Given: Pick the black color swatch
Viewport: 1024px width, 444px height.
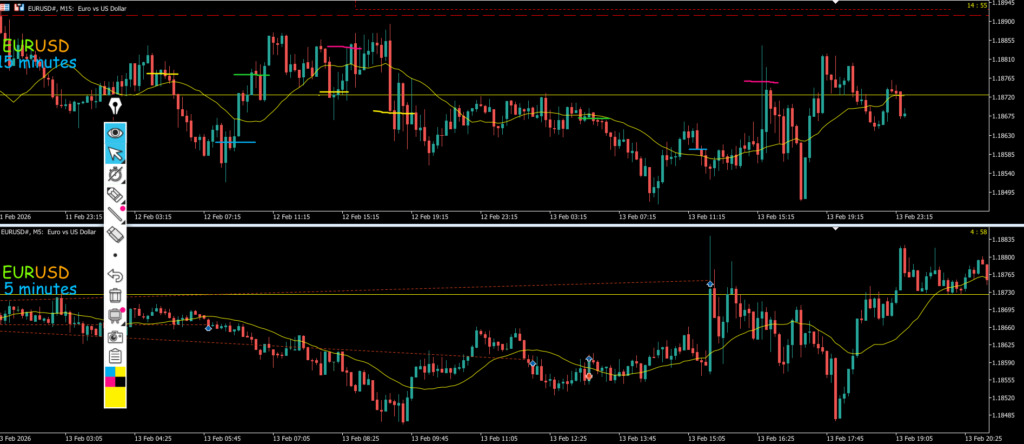Looking at the screenshot, I should click(x=122, y=381).
